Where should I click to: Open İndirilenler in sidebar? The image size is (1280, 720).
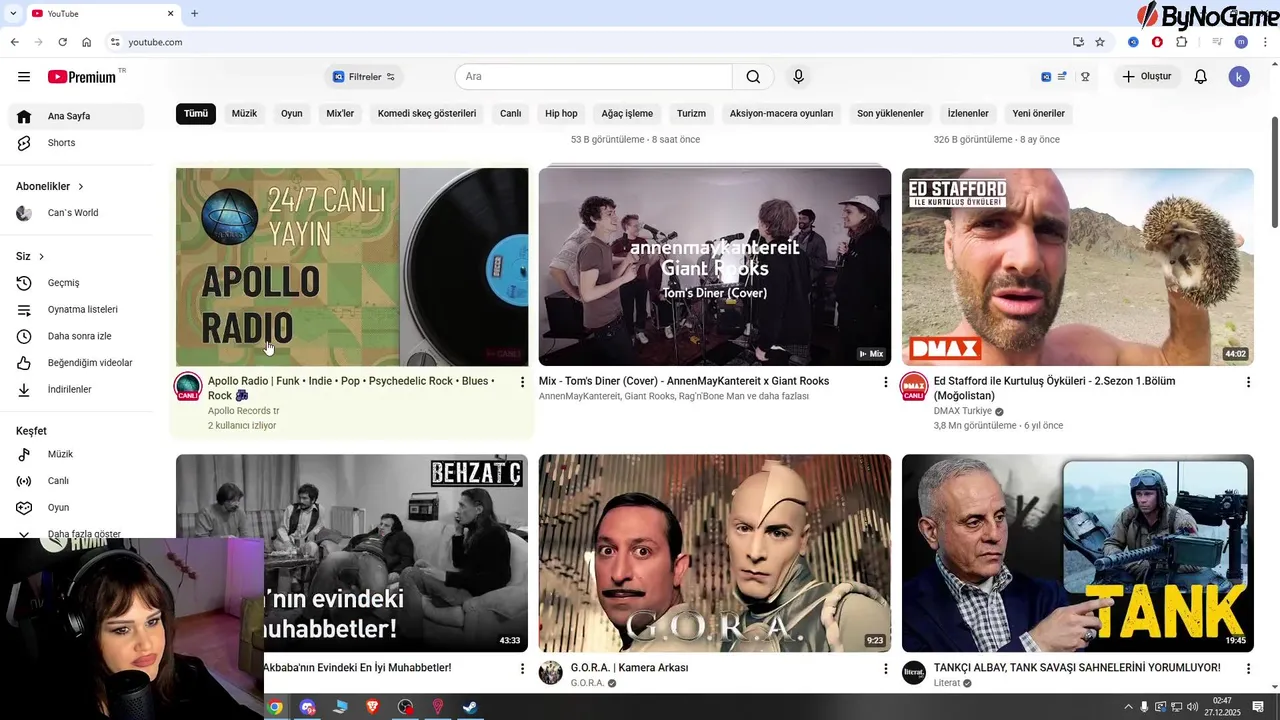click(x=76, y=389)
